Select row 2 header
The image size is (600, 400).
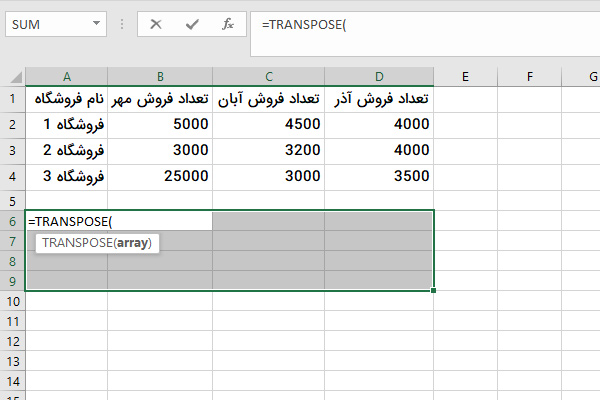point(13,125)
